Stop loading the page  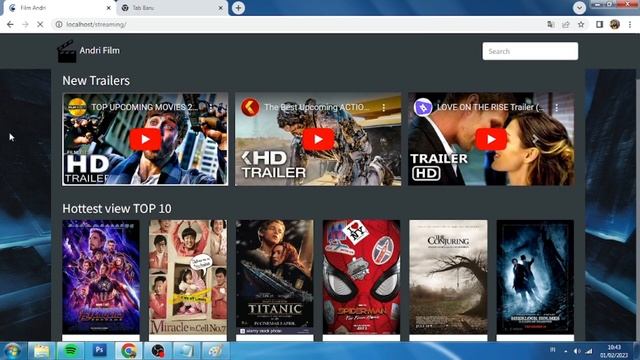point(40,24)
